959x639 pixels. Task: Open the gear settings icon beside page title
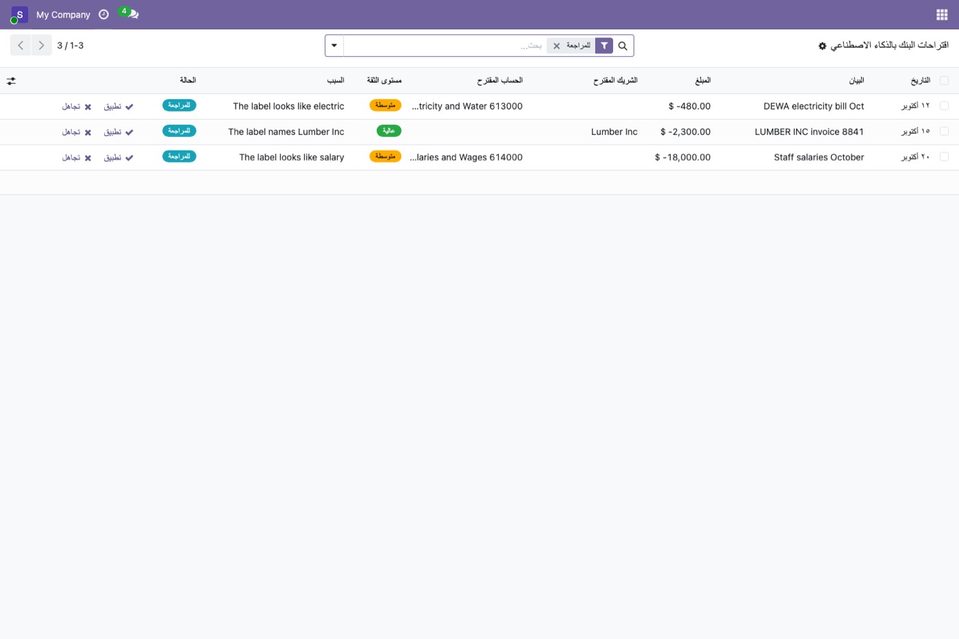(x=822, y=46)
